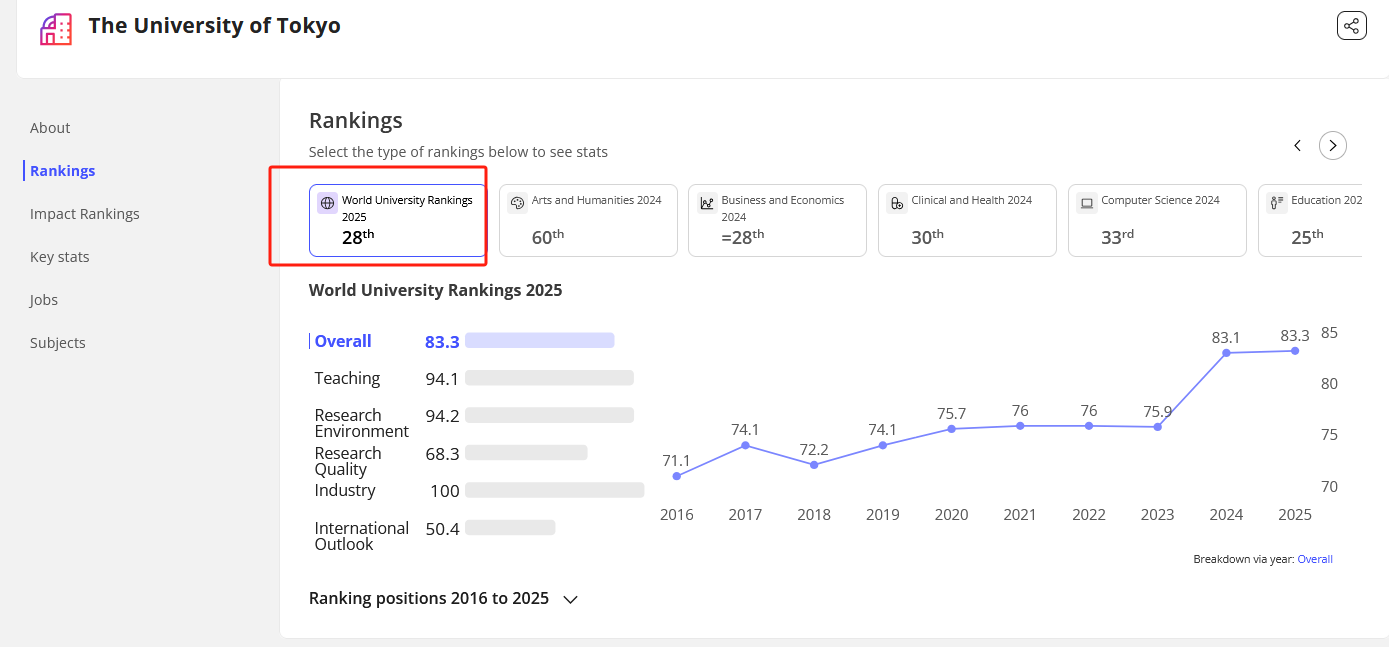
Task: Click the Industry score progress bar
Action: coord(554,490)
